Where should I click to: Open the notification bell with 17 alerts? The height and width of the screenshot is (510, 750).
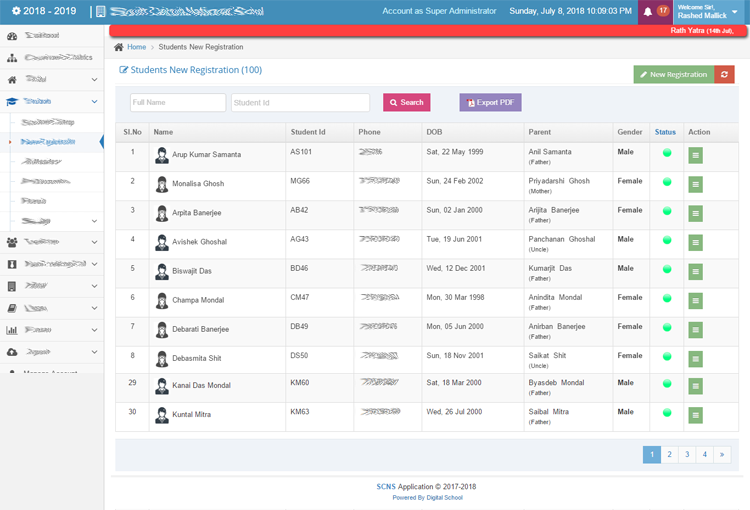648,11
